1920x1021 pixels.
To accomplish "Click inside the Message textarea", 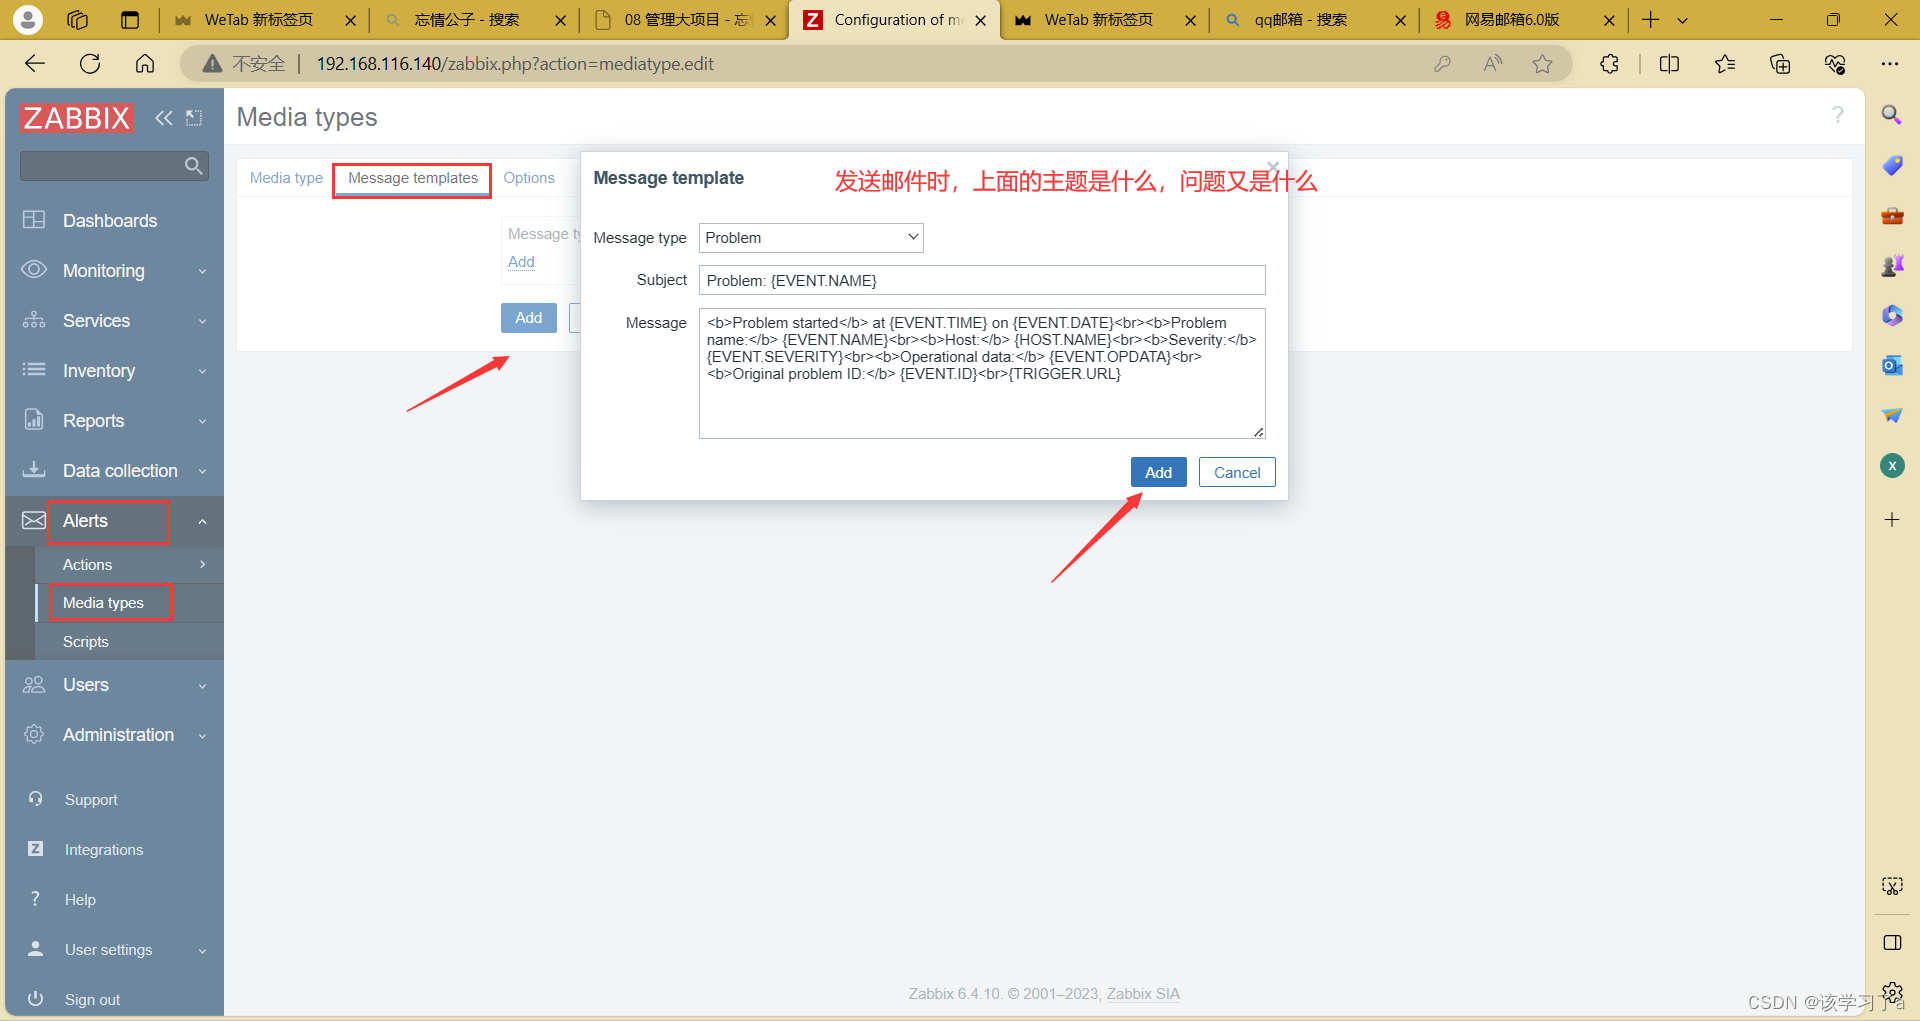I will pyautogui.click(x=982, y=373).
